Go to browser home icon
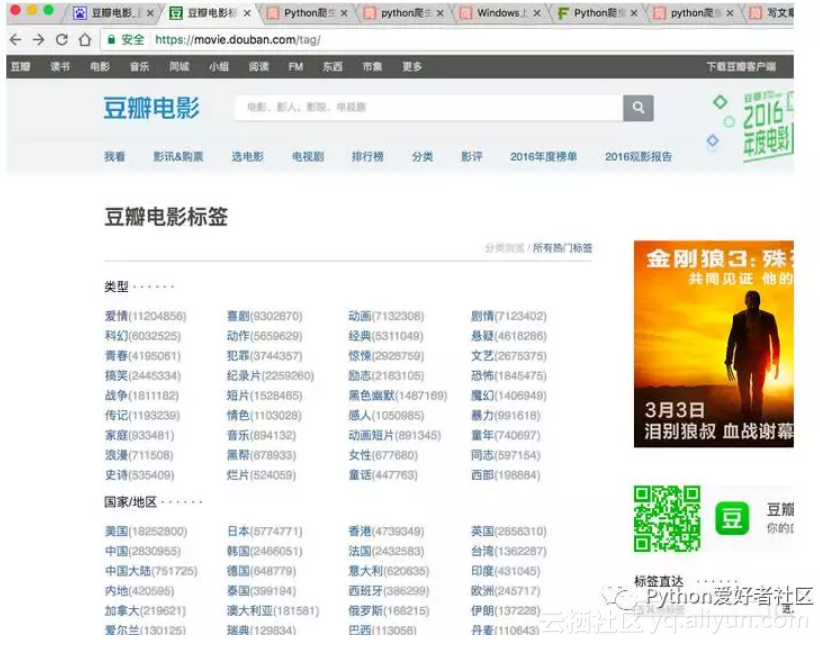820x645 pixels. click(85, 39)
